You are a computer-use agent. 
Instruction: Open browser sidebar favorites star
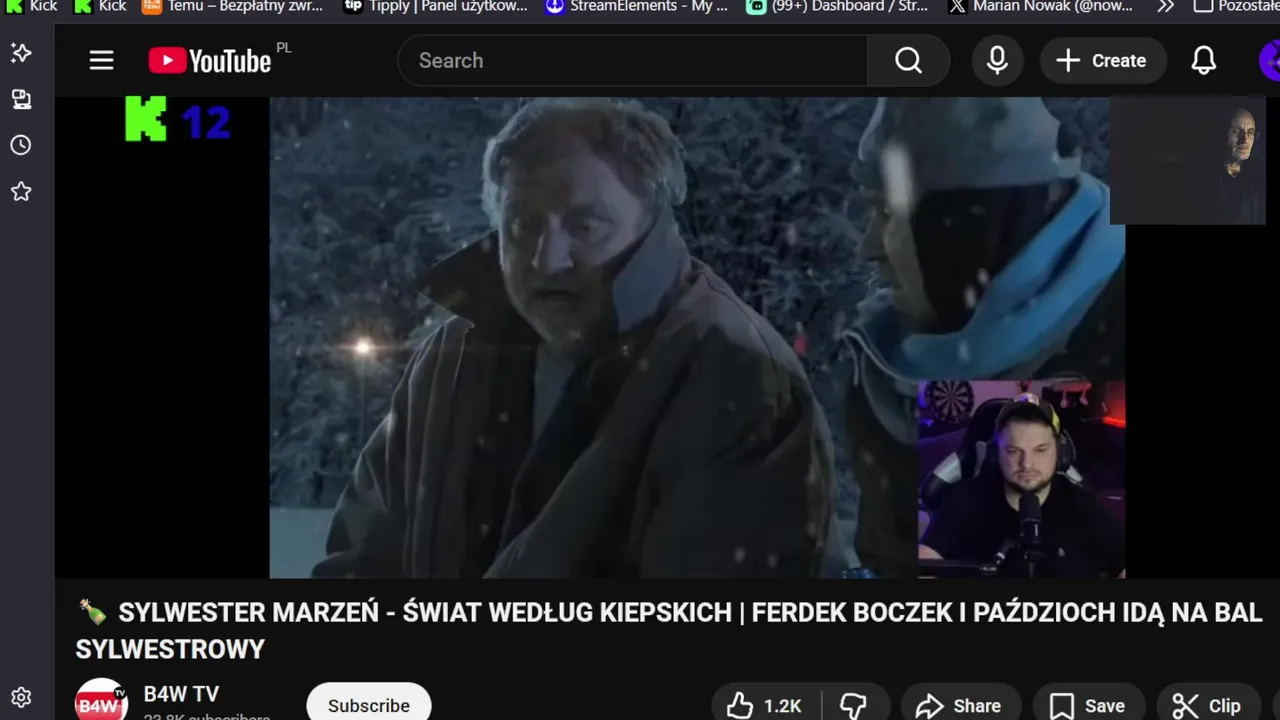point(21,191)
